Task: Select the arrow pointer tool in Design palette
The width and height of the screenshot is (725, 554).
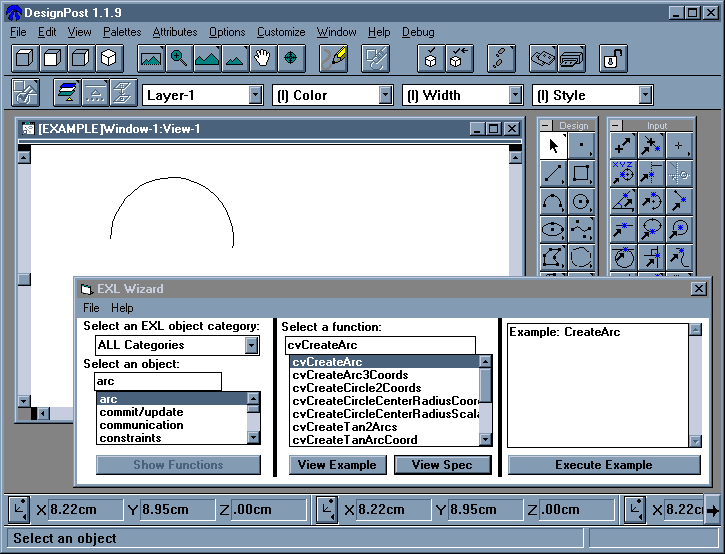Action: click(553, 146)
